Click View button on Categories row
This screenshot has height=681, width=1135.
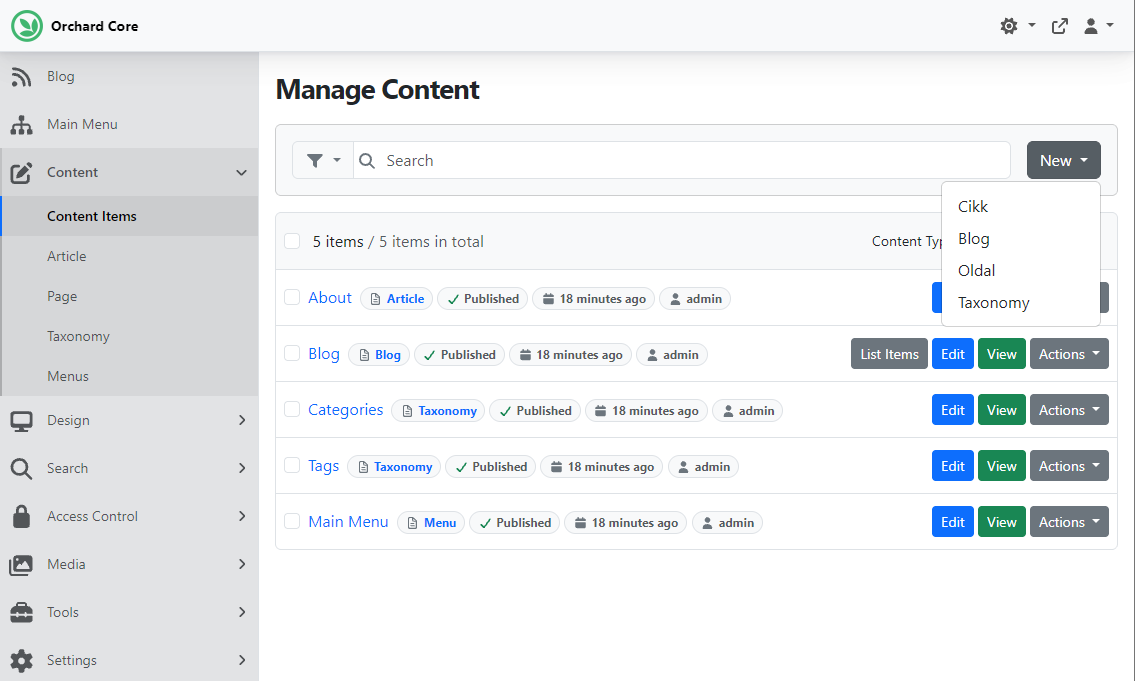pyautogui.click(x=1001, y=410)
